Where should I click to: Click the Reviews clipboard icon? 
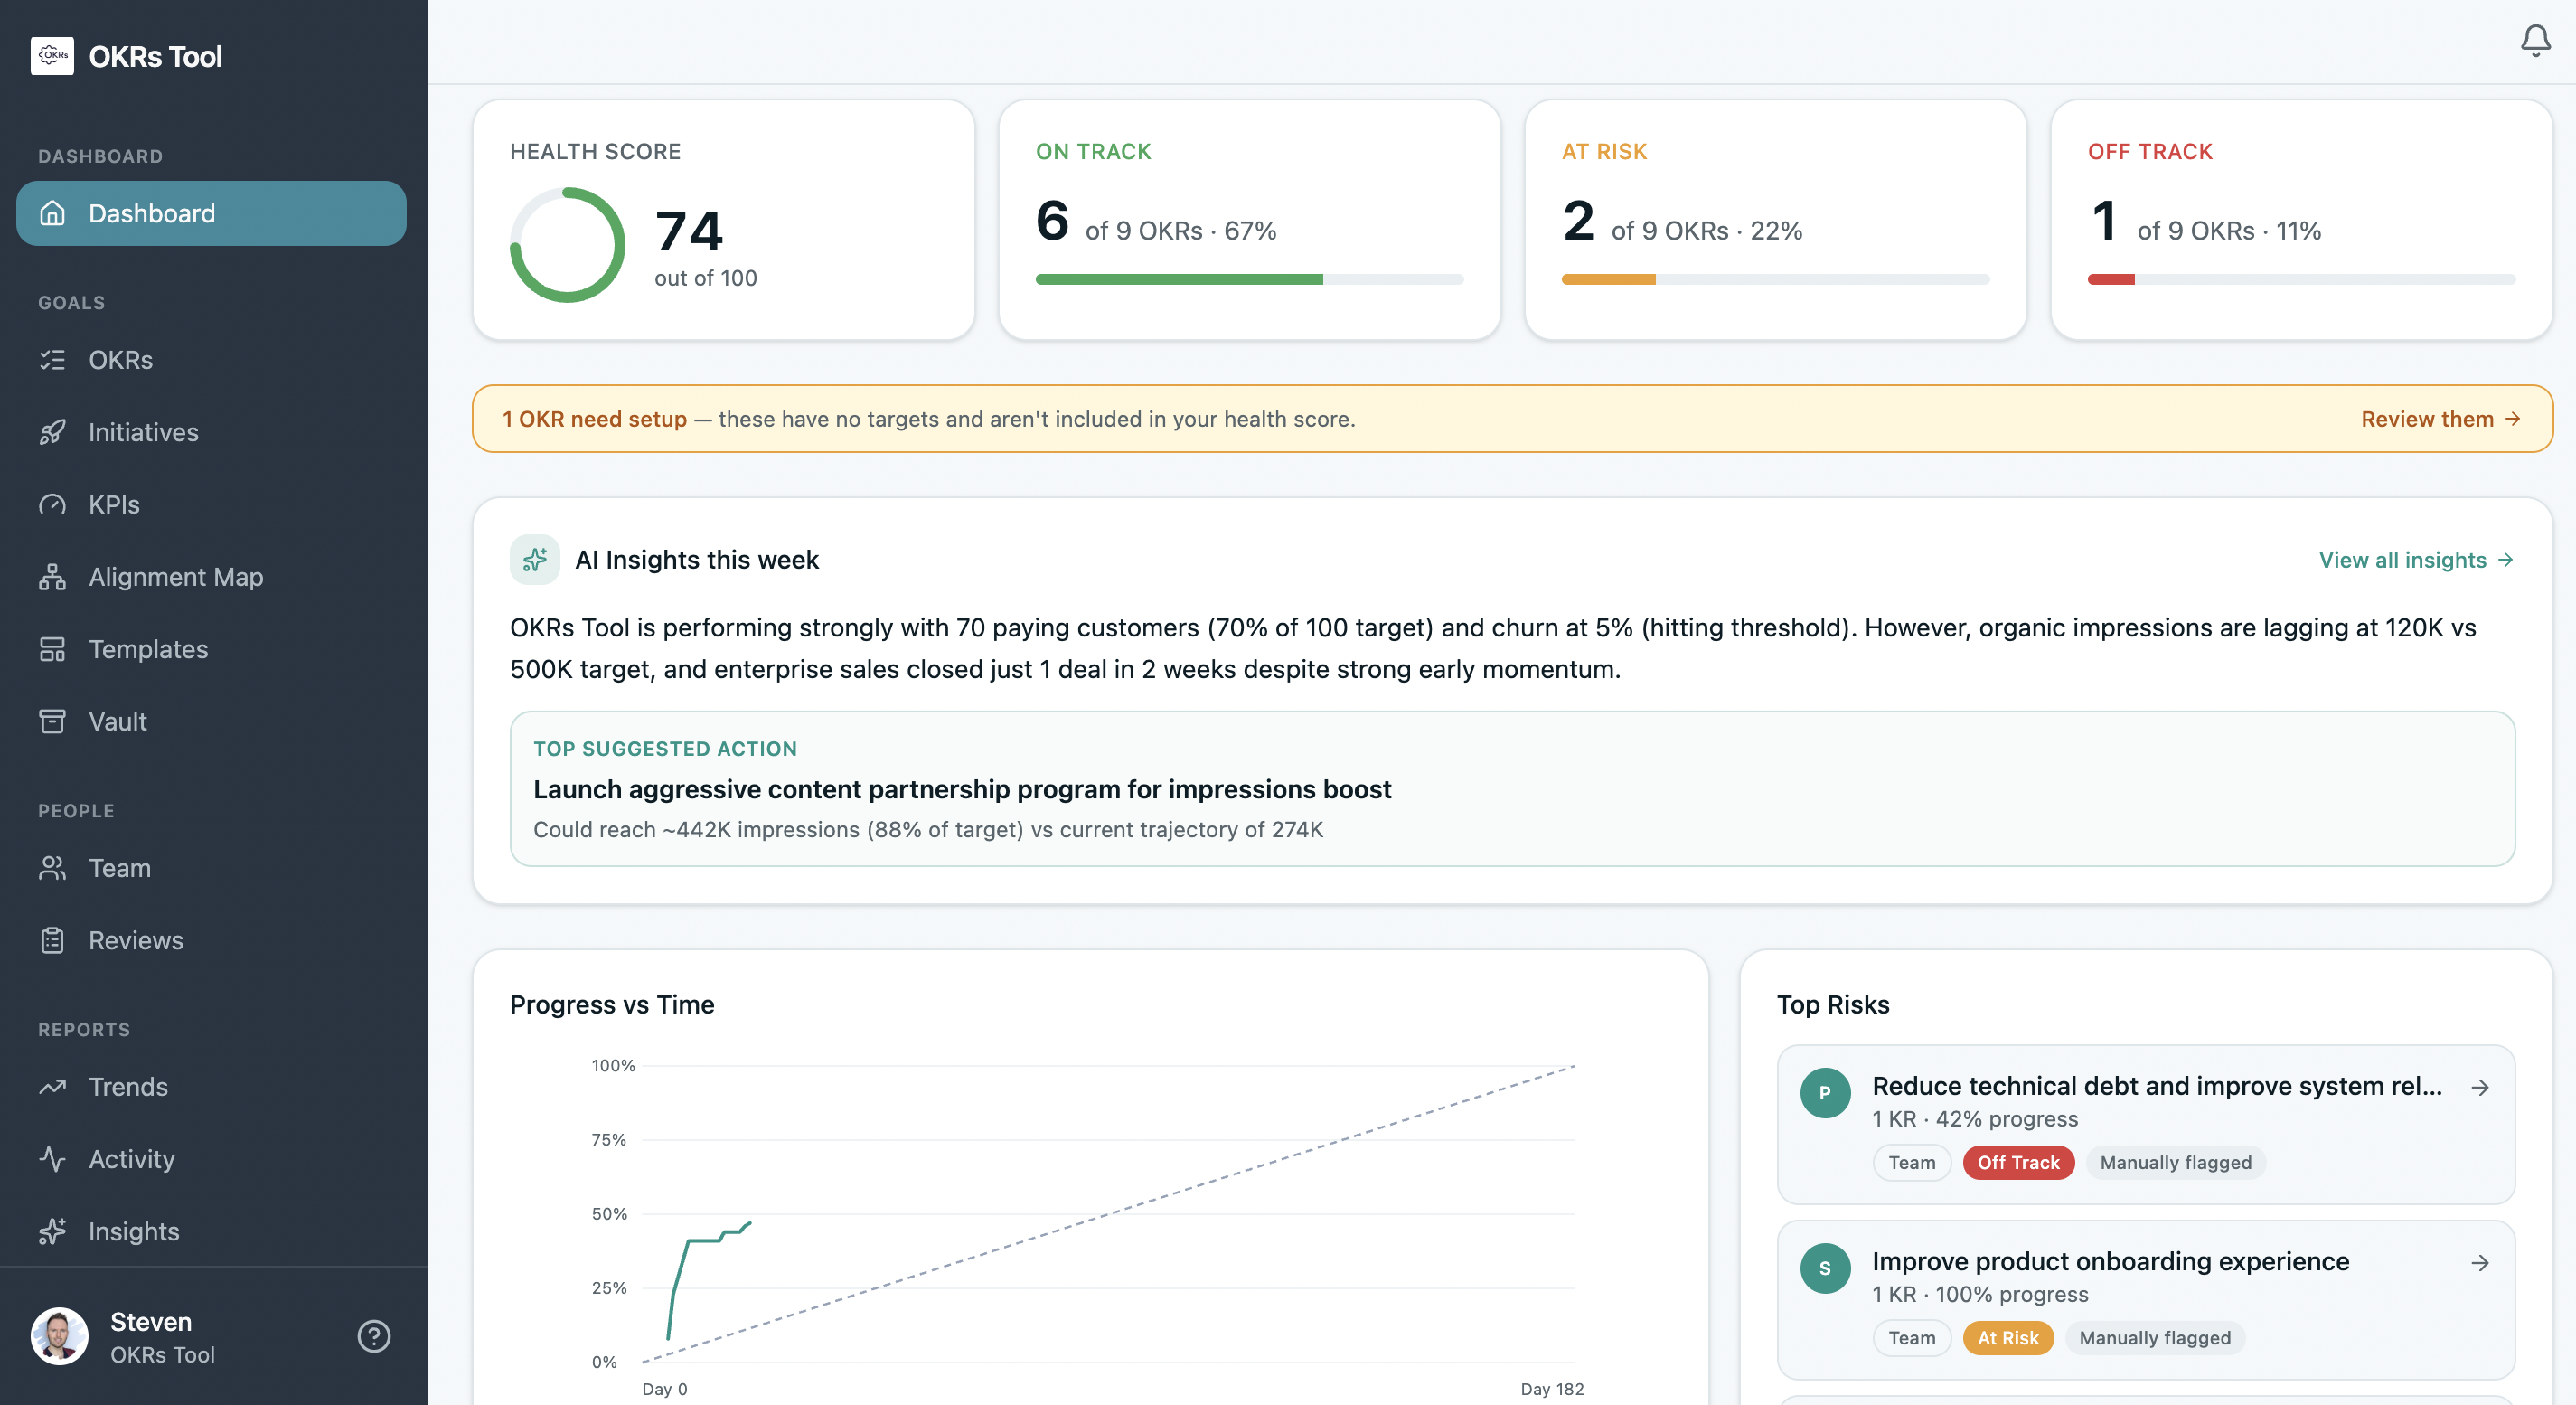(x=53, y=940)
